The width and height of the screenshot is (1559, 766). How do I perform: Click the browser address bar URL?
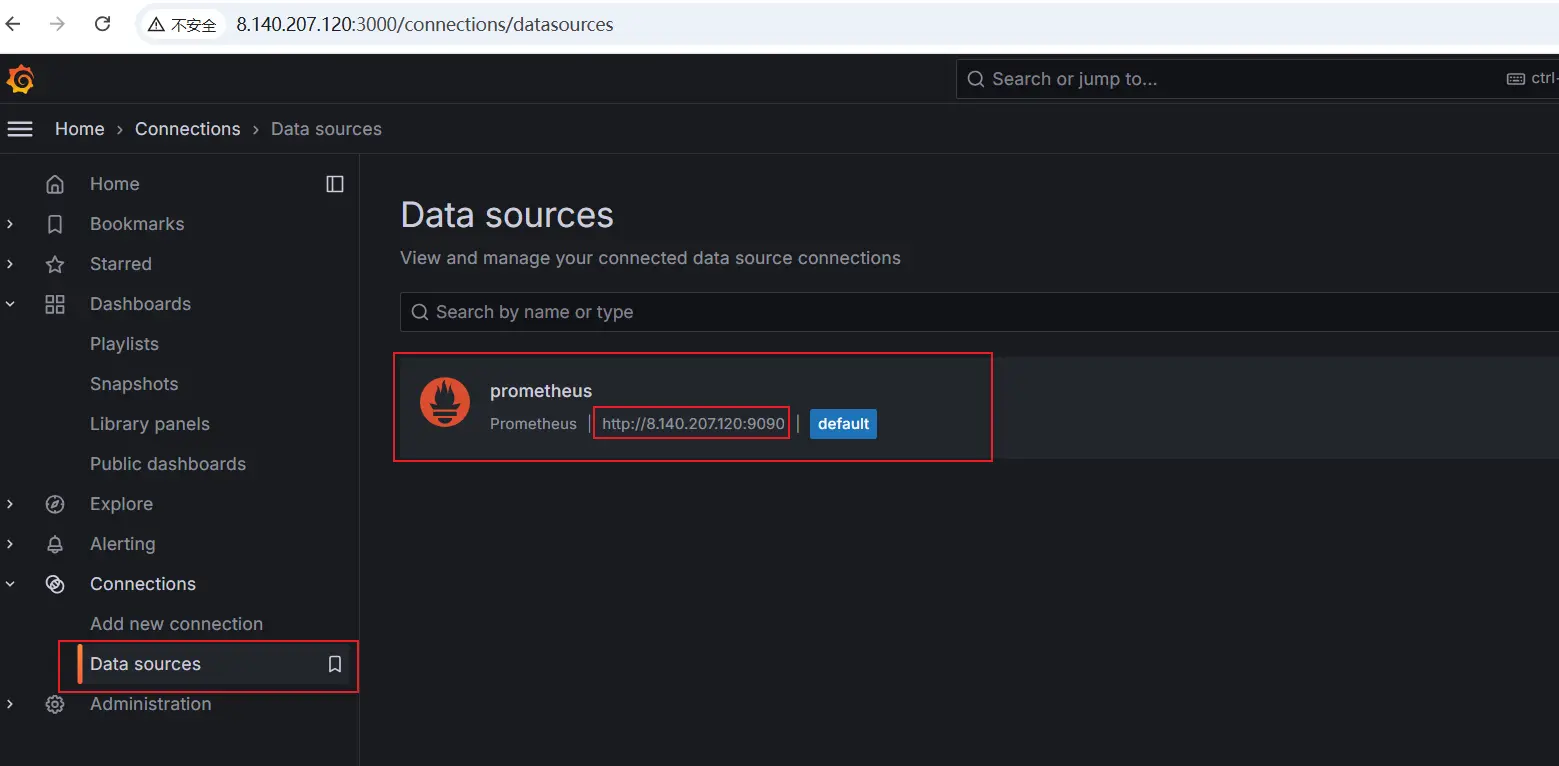[x=425, y=24]
